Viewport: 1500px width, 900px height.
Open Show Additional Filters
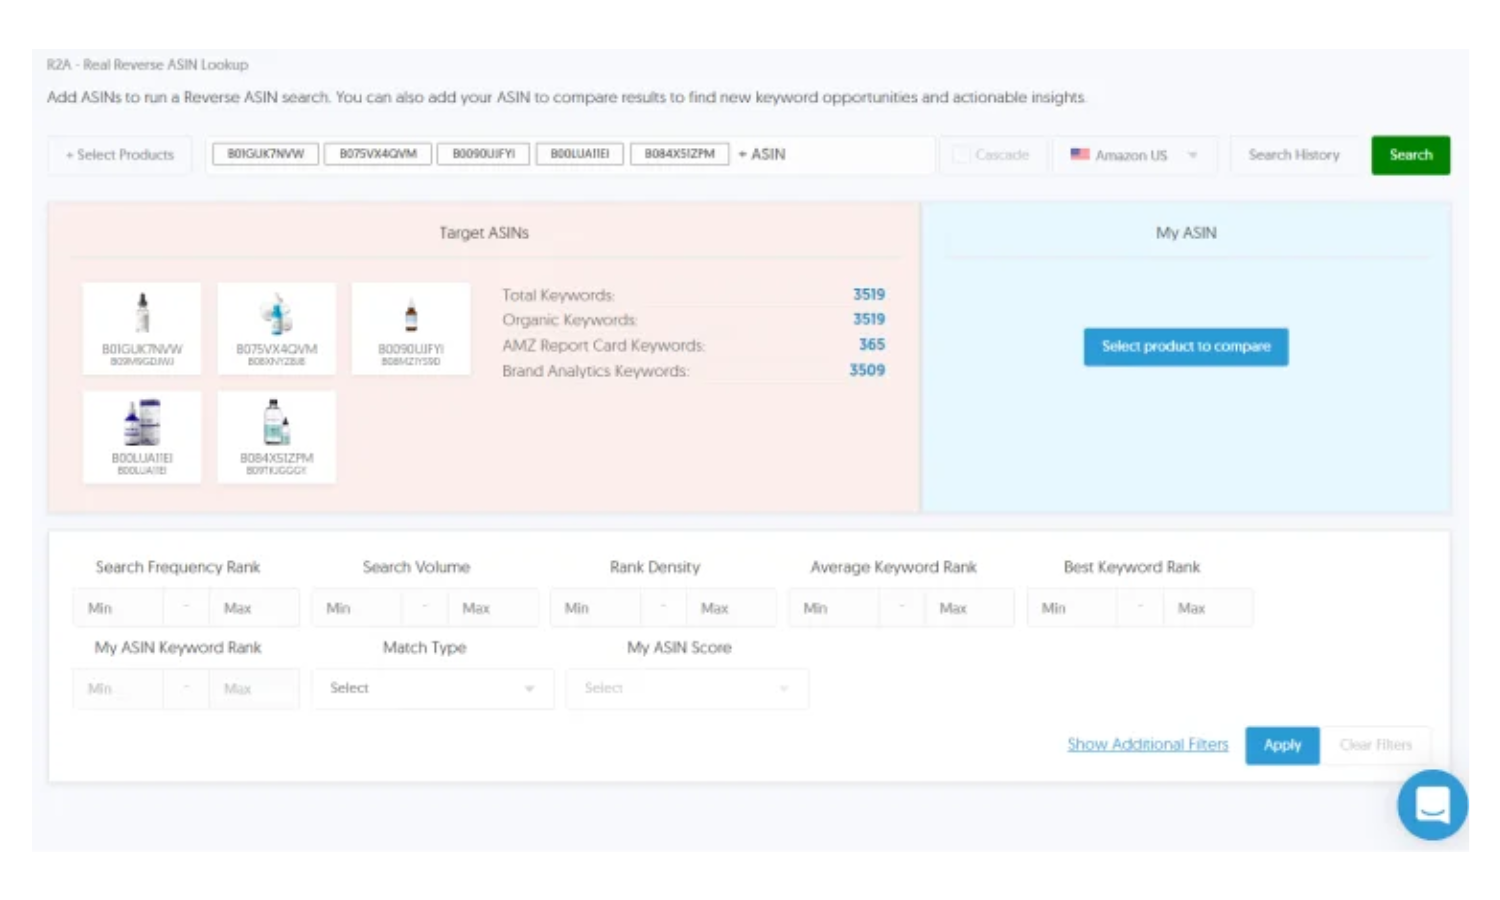click(x=1147, y=745)
